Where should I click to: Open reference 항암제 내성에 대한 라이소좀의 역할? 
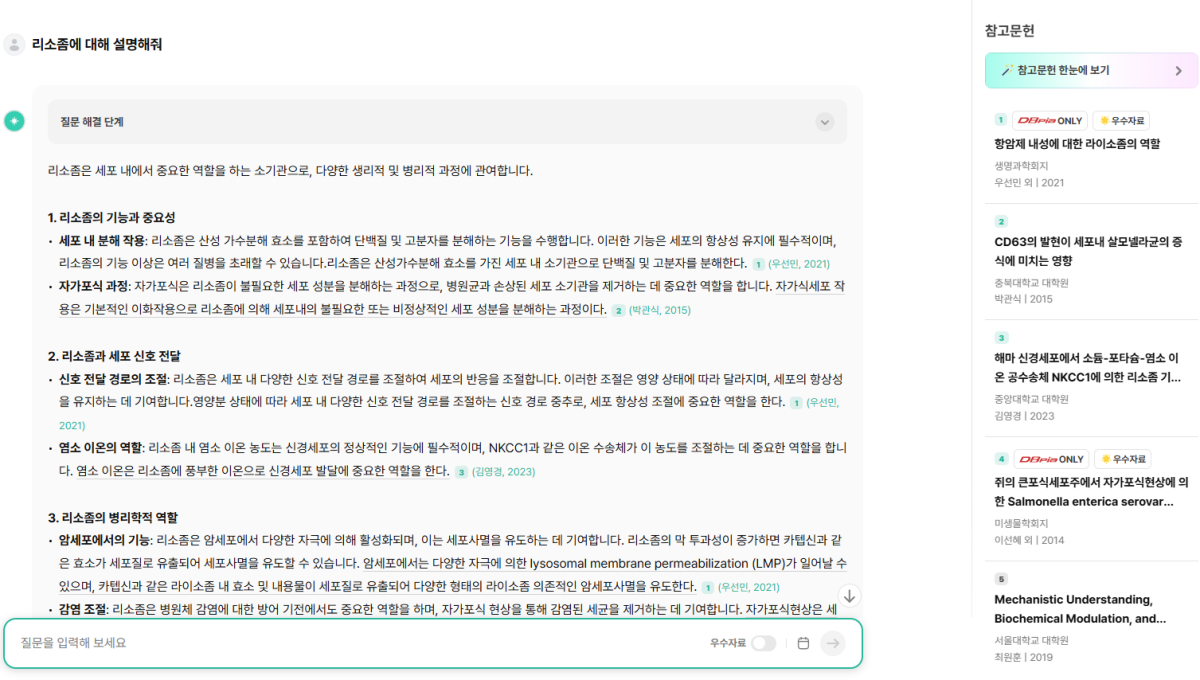tap(1075, 145)
